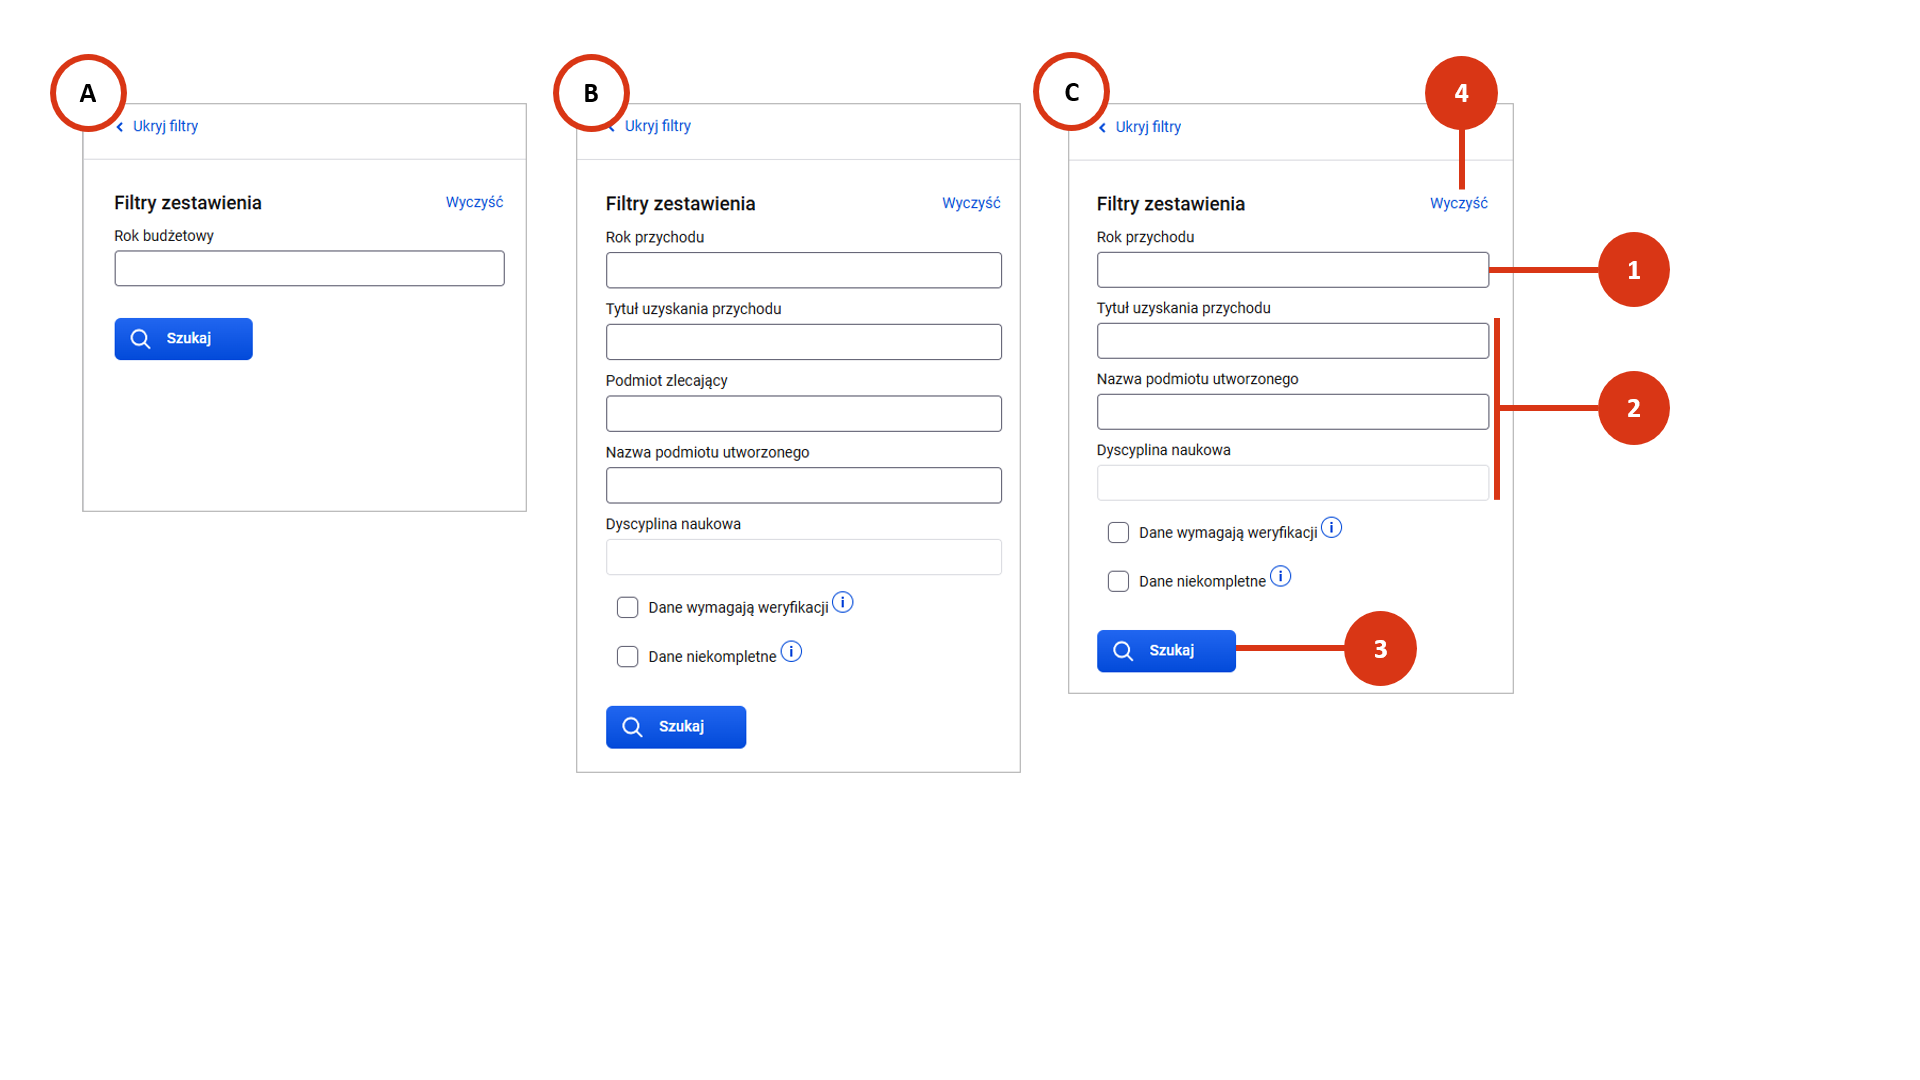This screenshot has width=1920, height=1080.
Task: Focus the Podmiot zlecający field in panel B
Action: 803,414
